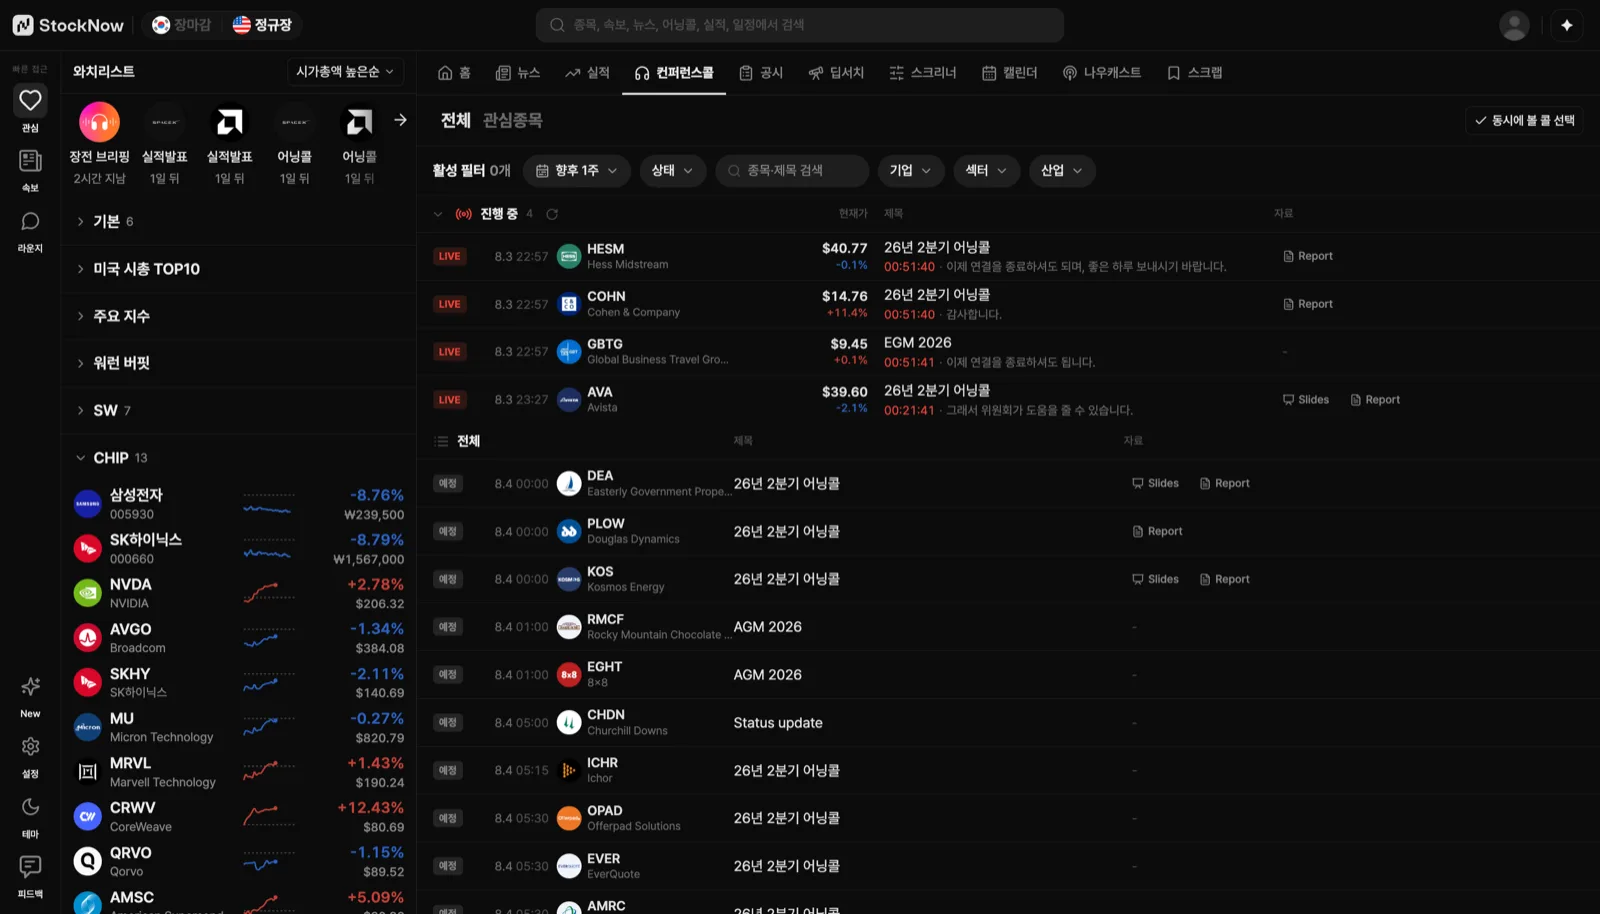Viewport: 1600px width, 914px height.
Task: Open KOS Report document
Action: 1225,579
